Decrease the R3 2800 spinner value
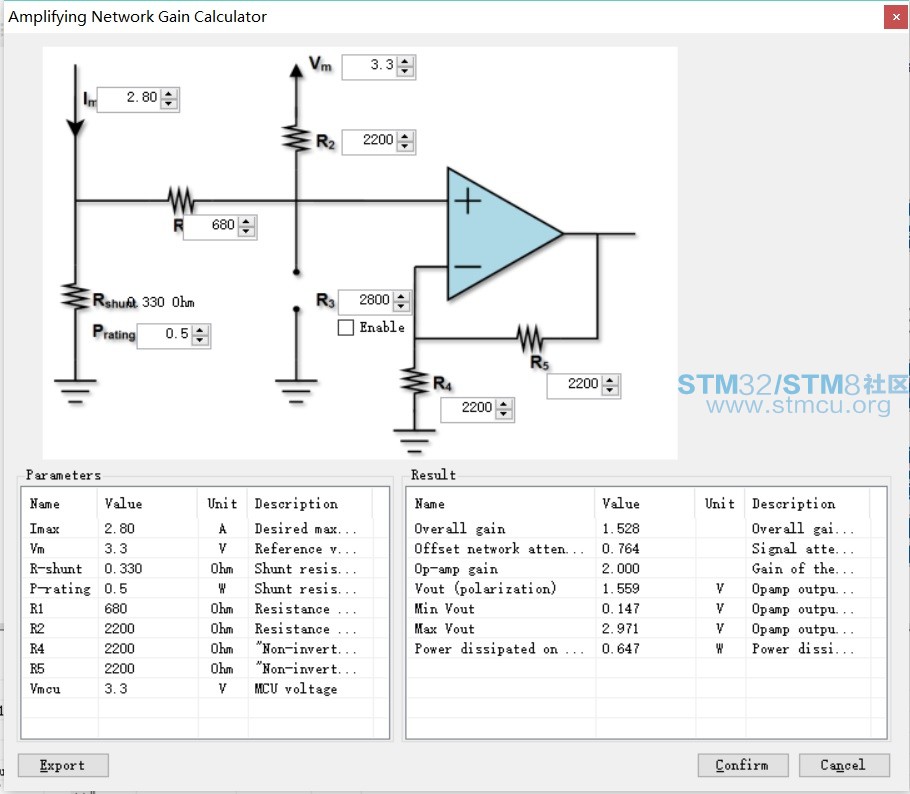The height and width of the screenshot is (794, 910). 401,306
